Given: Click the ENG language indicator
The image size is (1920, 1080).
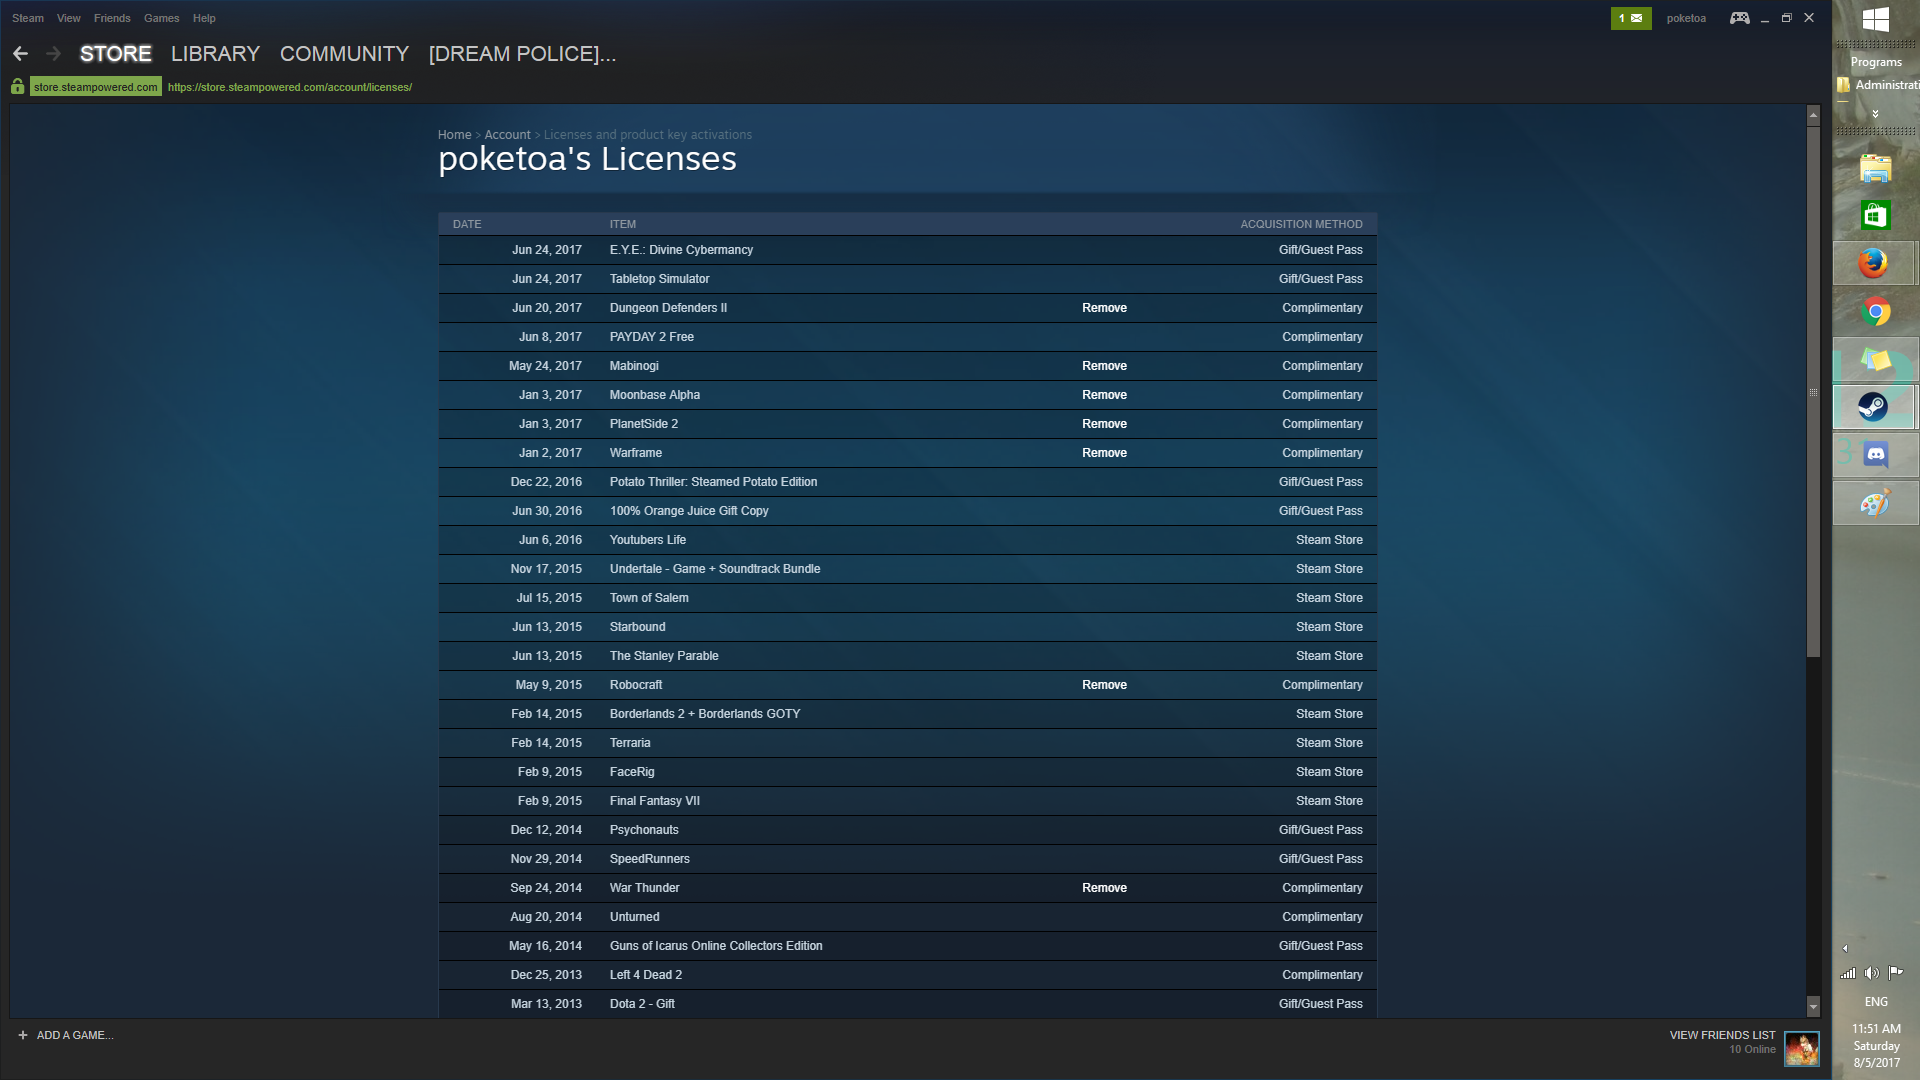Looking at the screenshot, I should coord(1876,1002).
